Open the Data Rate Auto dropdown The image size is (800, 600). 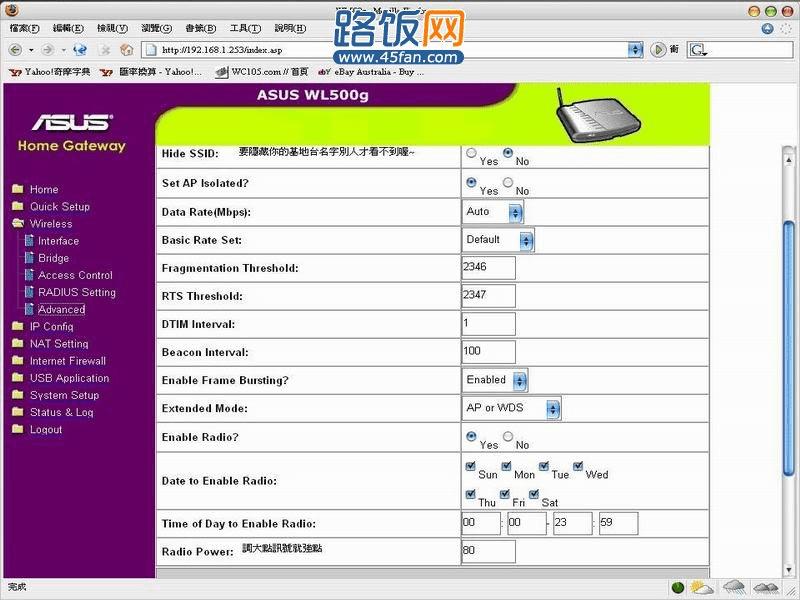click(493, 212)
